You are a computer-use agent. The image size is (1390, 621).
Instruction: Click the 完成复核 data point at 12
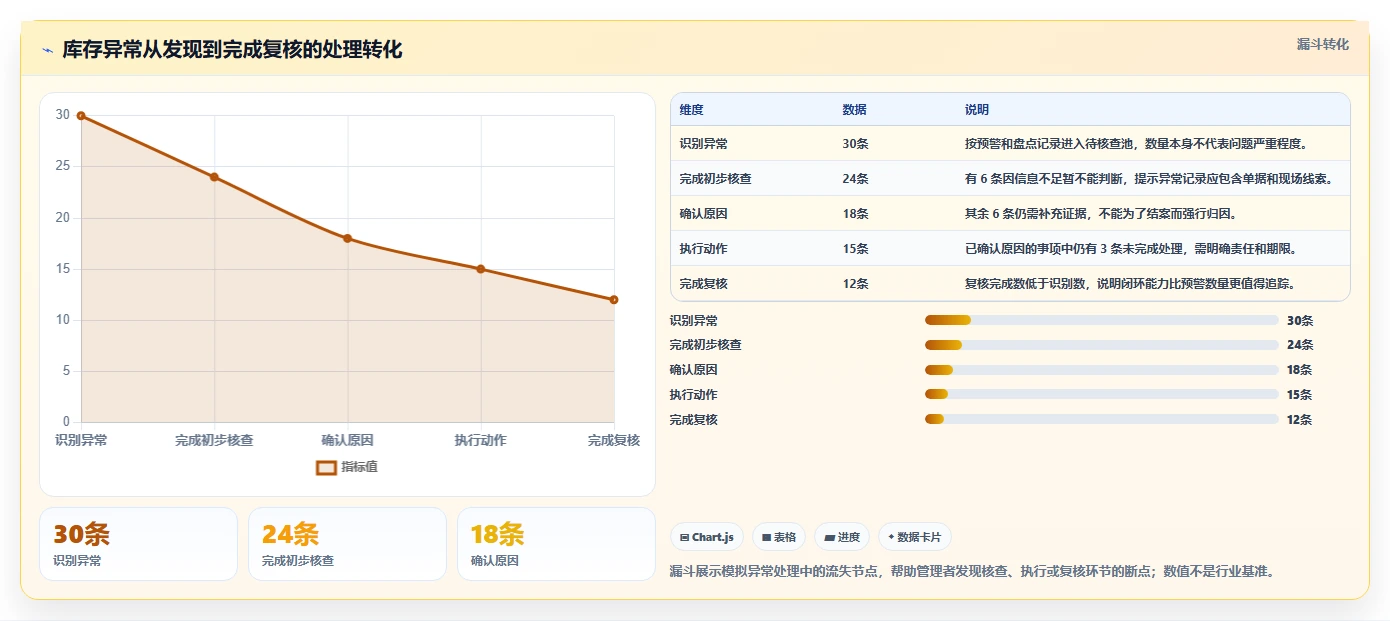pyautogui.click(x=614, y=300)
